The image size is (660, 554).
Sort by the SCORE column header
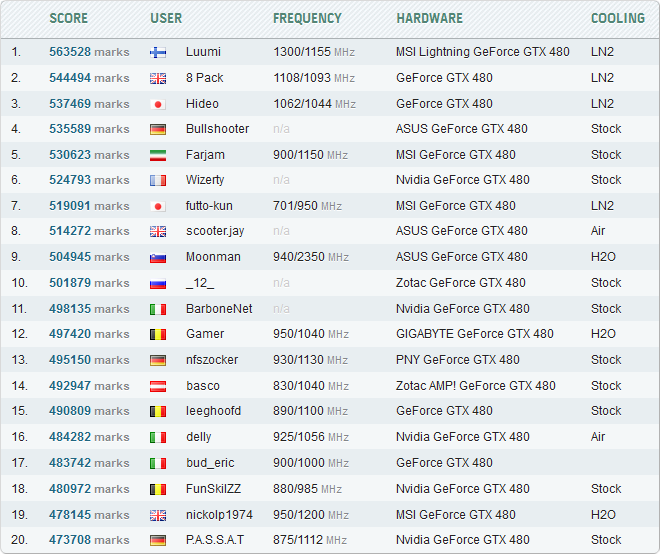[x=69, y=18]
